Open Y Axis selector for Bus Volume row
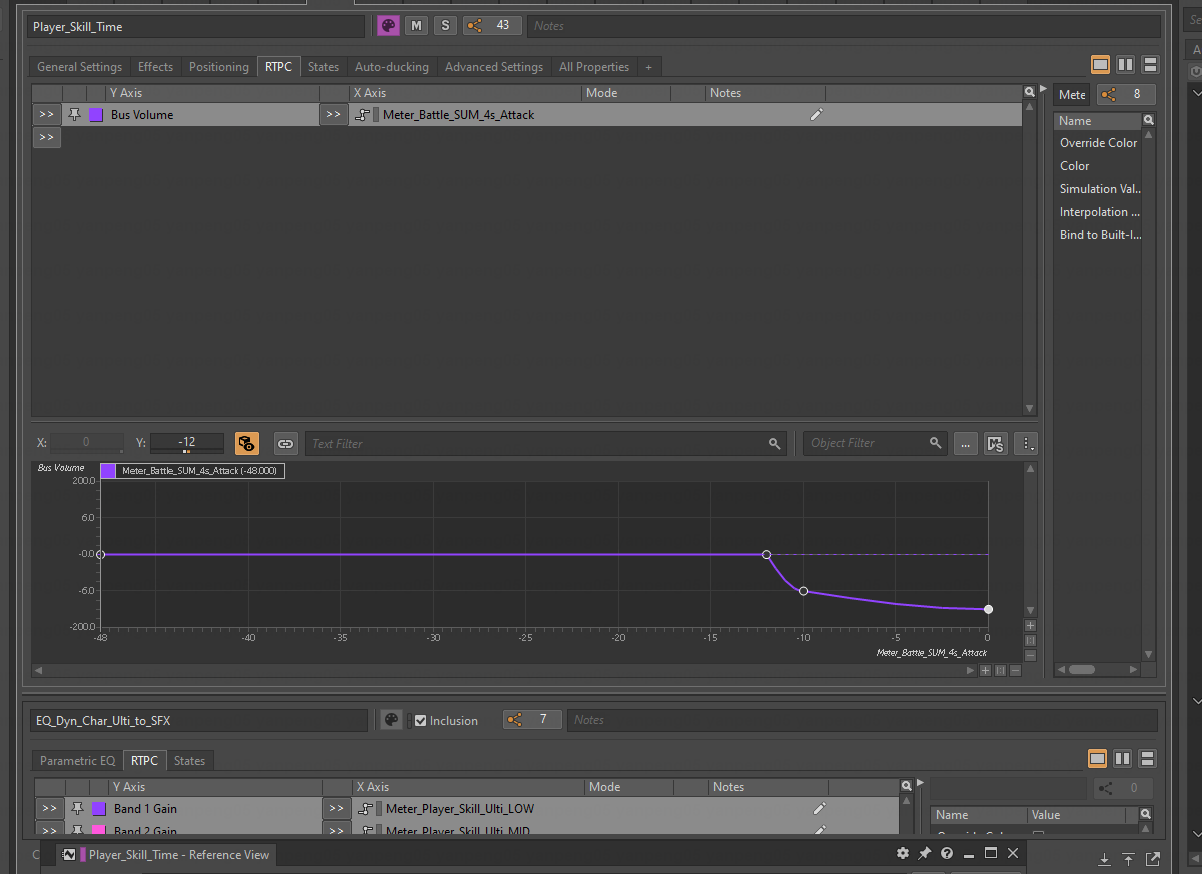The height and width of the screenshot is (874, 1202). click(47, 115)
